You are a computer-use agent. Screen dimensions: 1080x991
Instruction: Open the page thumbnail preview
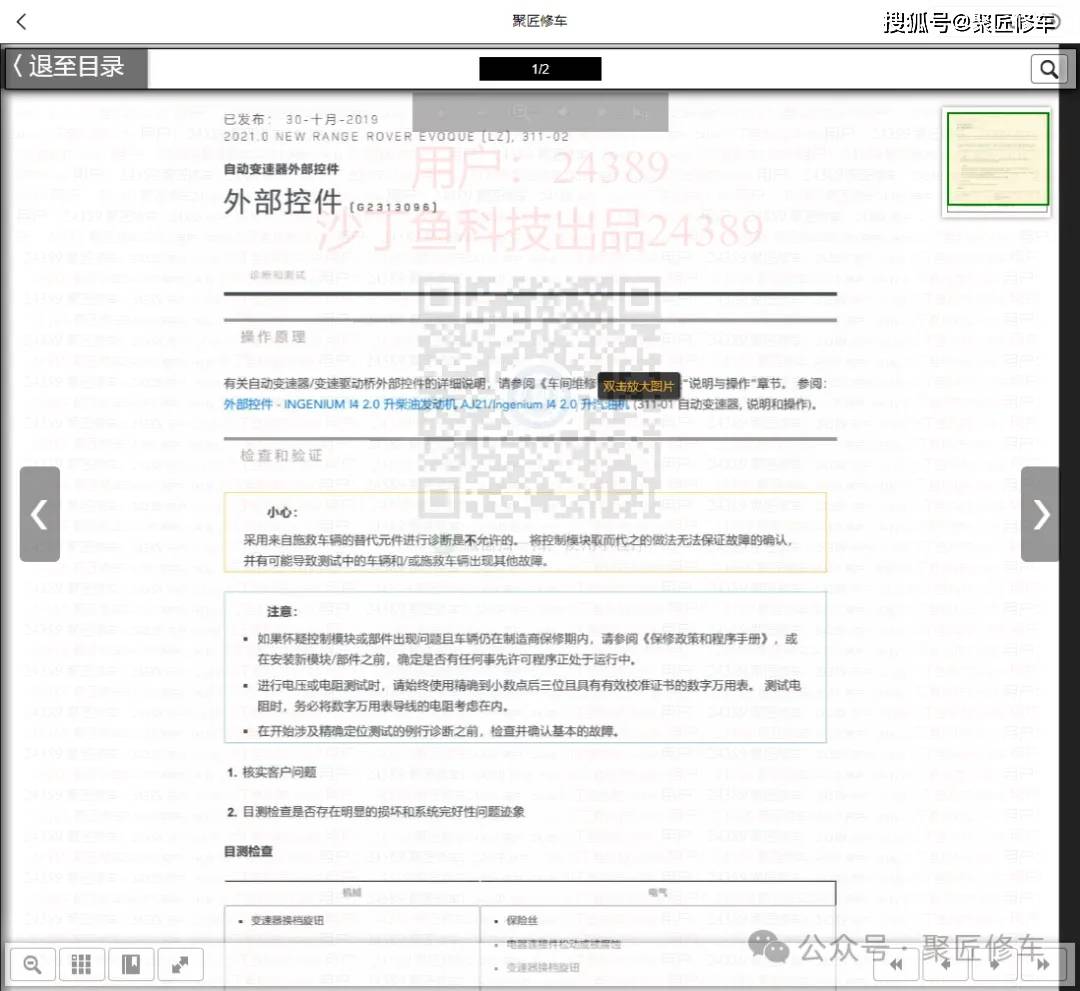pyautogui.click(x=997, y=161)
